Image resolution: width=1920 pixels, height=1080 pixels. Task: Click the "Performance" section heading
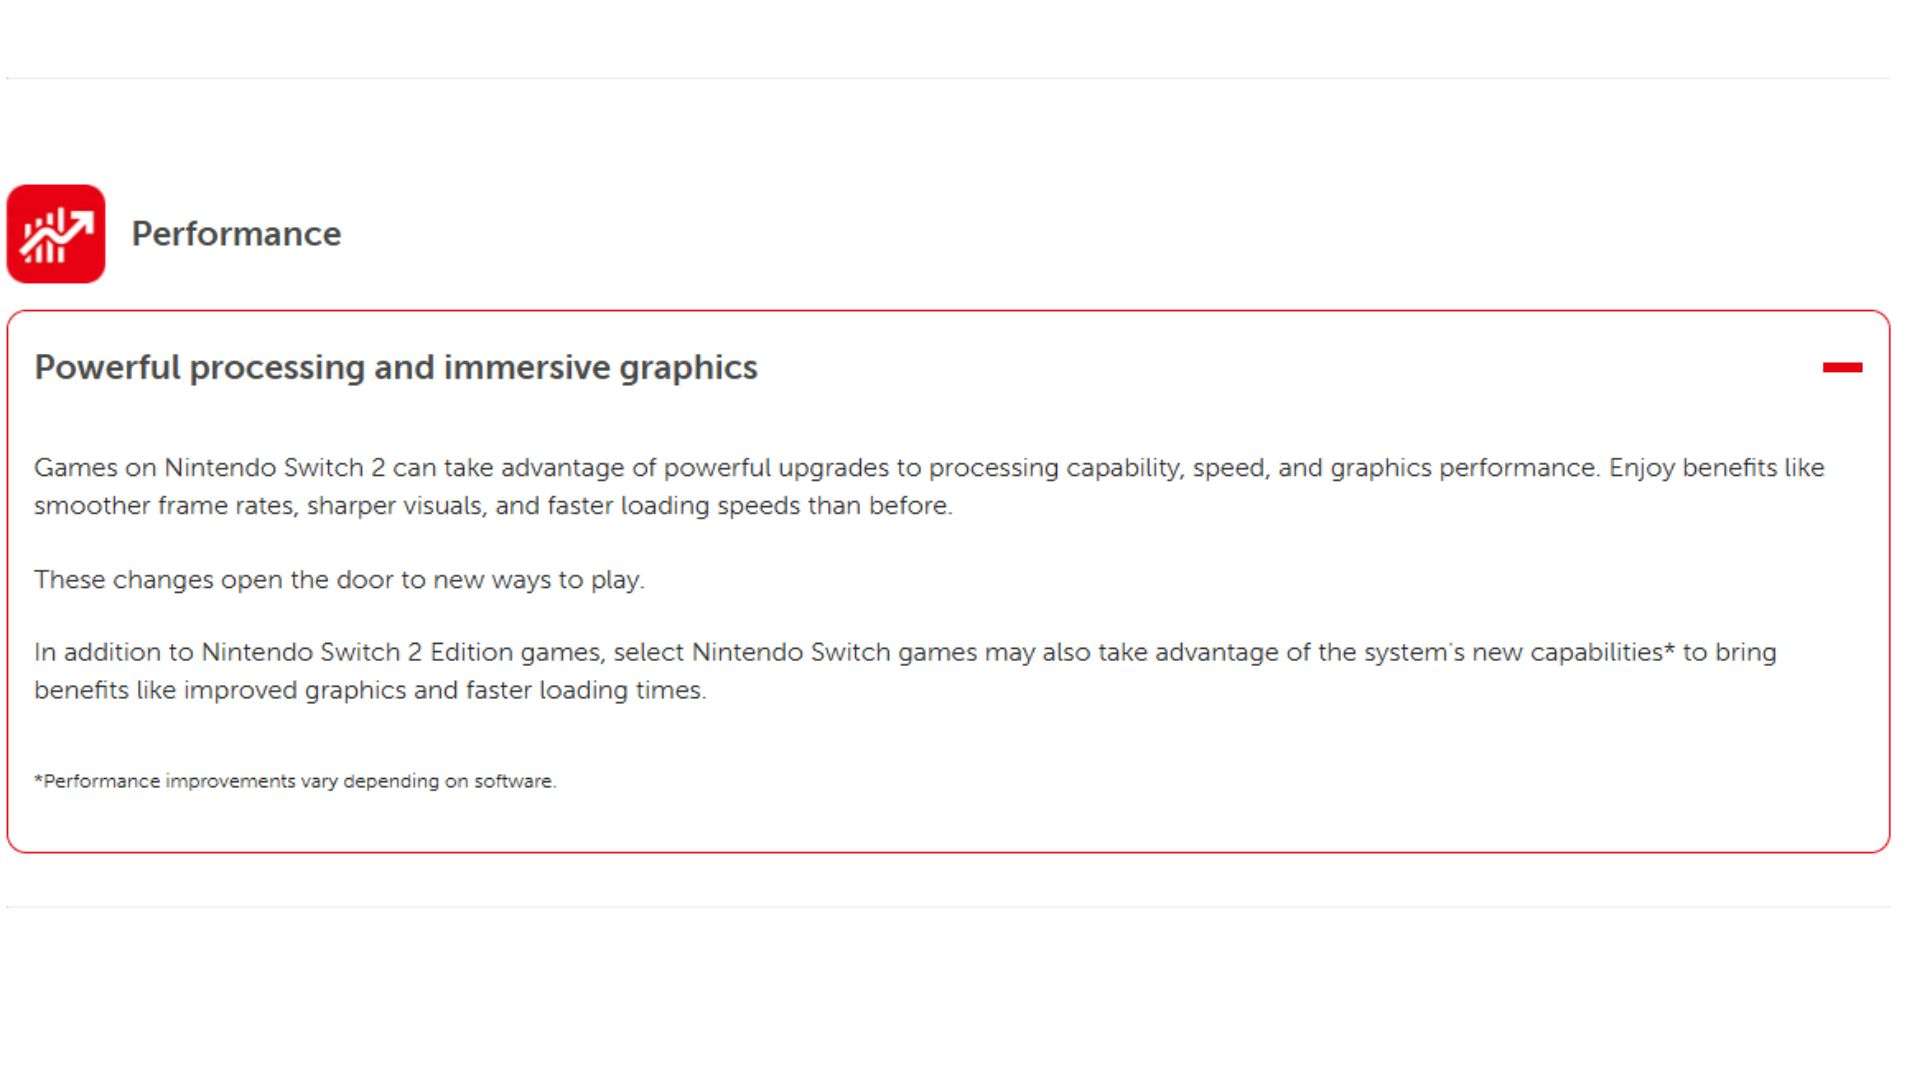(x=236, y=234)
